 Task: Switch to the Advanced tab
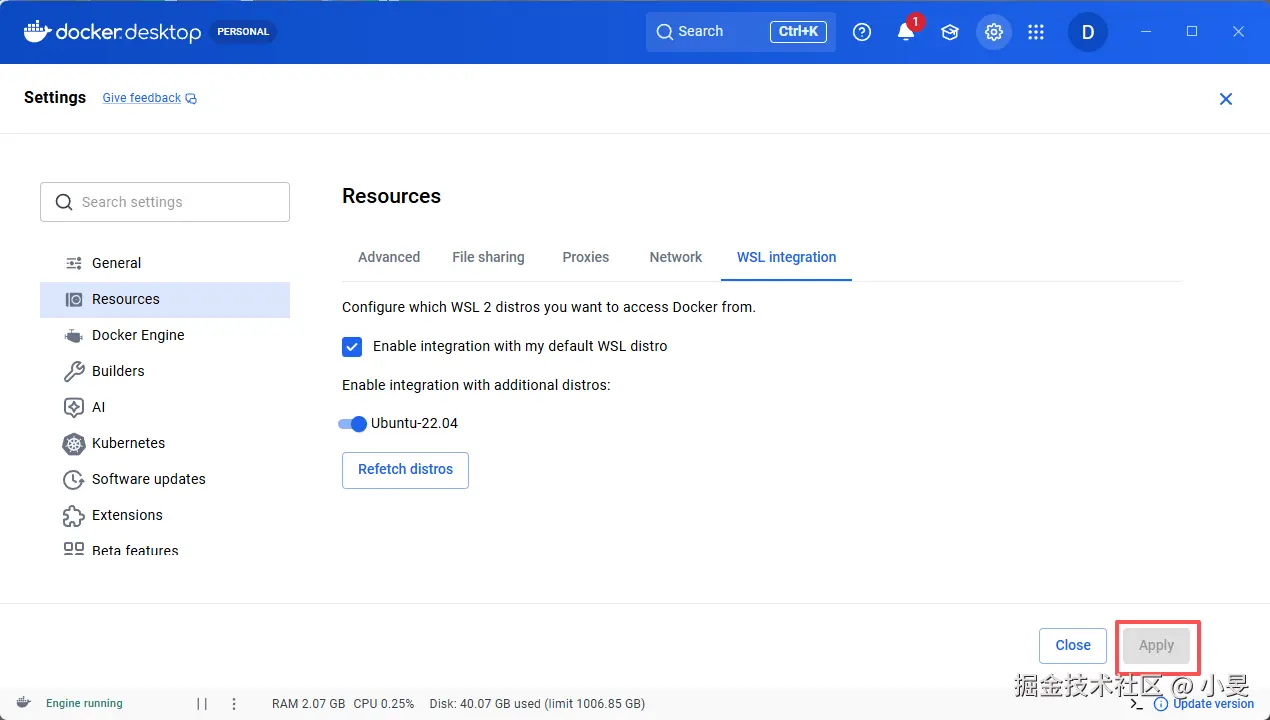tap(389, 257)
